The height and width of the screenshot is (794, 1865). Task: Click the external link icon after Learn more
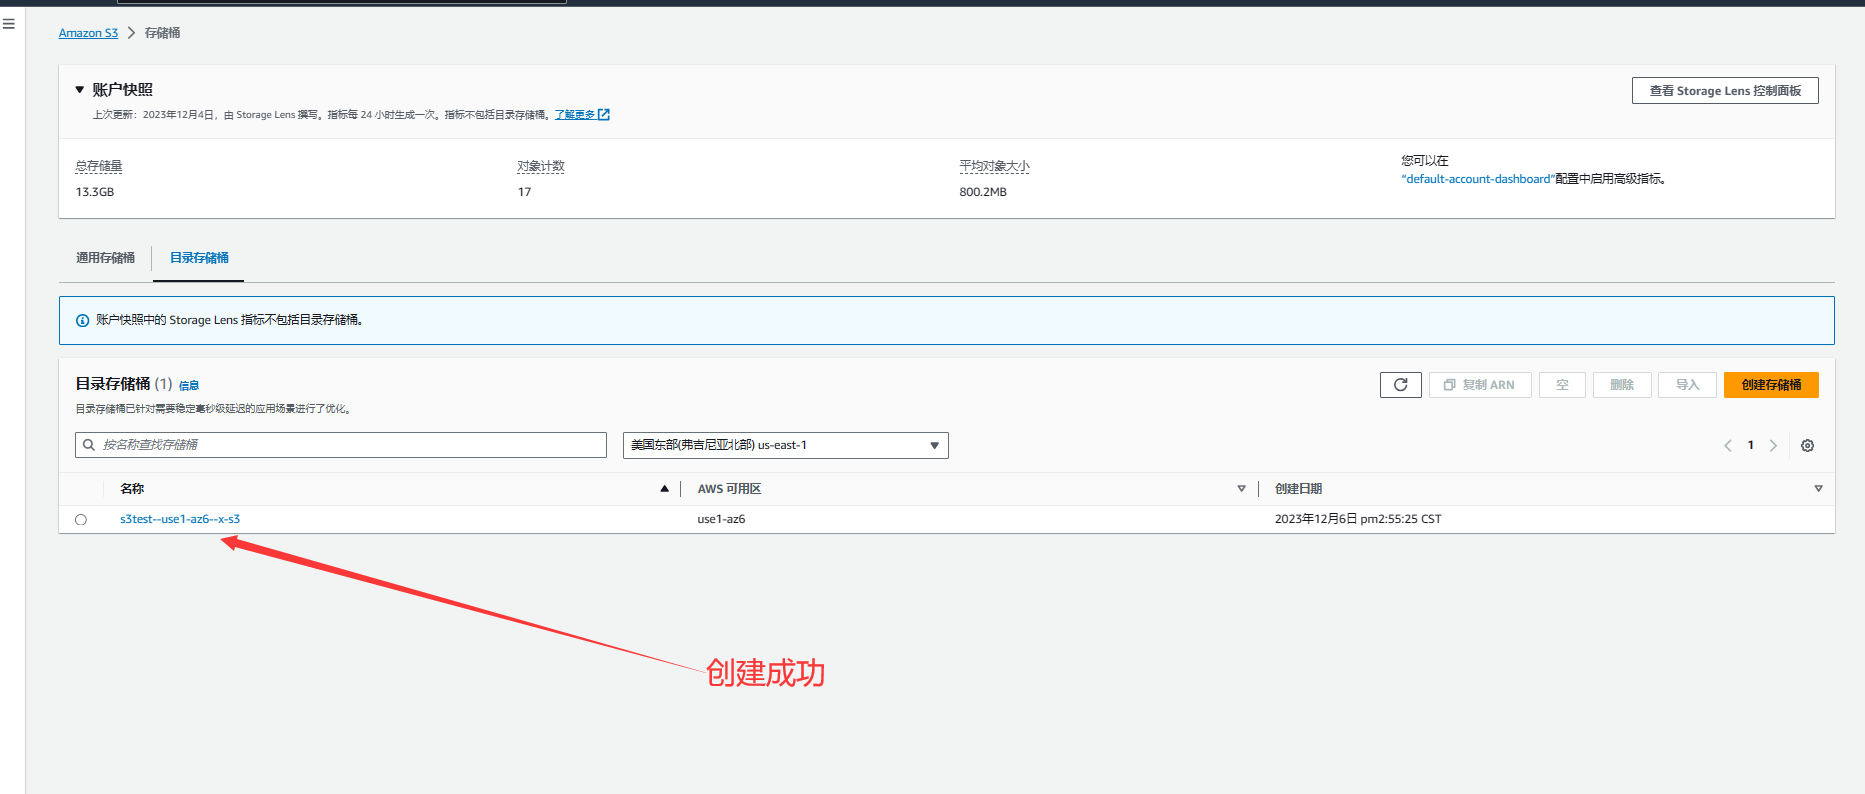[604, 115]
